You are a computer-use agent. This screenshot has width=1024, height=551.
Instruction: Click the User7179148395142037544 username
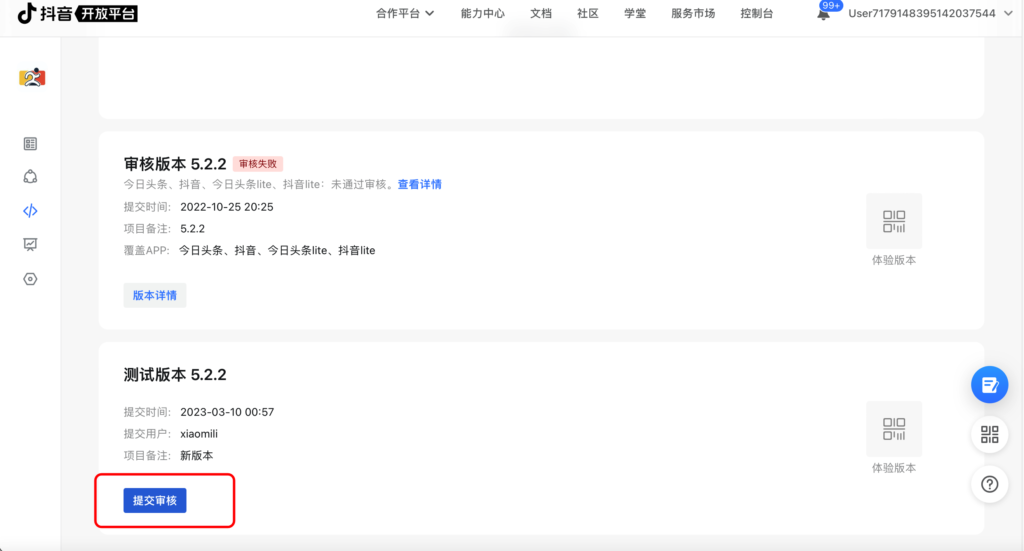coord(921,13)
